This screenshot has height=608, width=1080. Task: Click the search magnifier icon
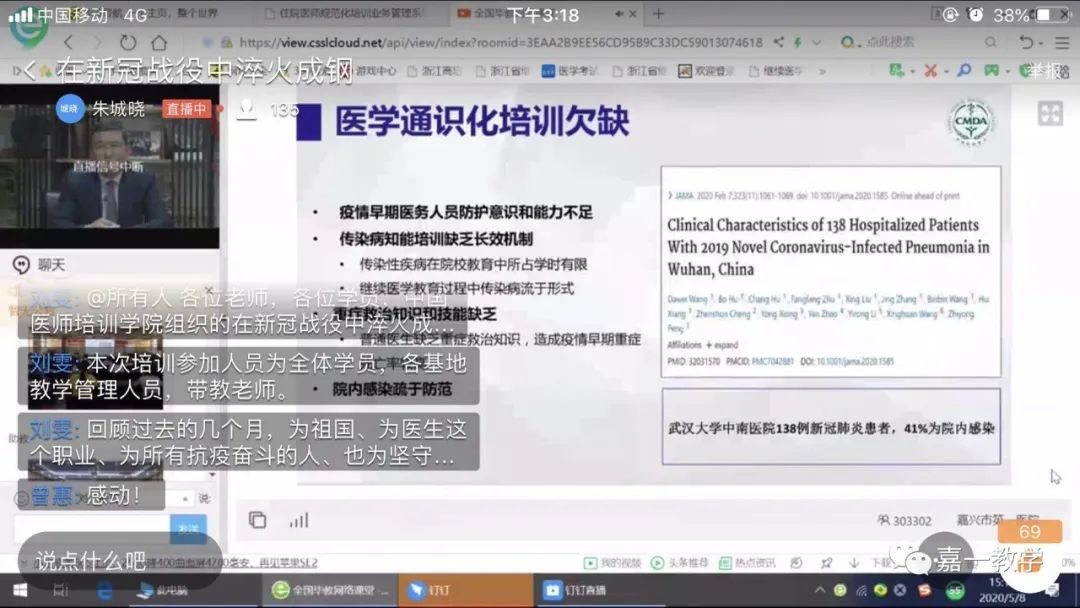[x=990, y=43]
